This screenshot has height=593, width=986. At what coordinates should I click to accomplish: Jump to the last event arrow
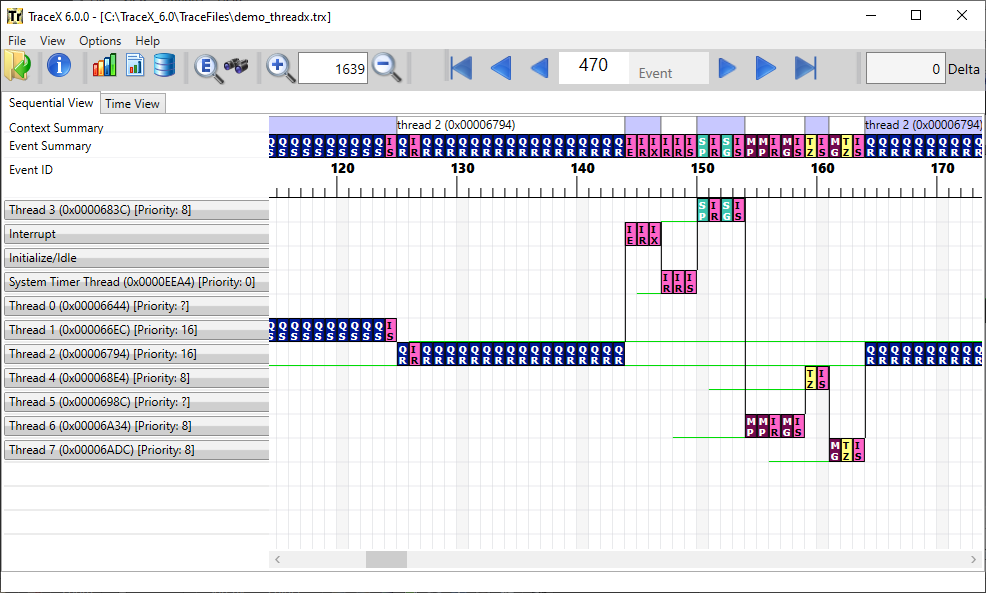coord(806,68)
